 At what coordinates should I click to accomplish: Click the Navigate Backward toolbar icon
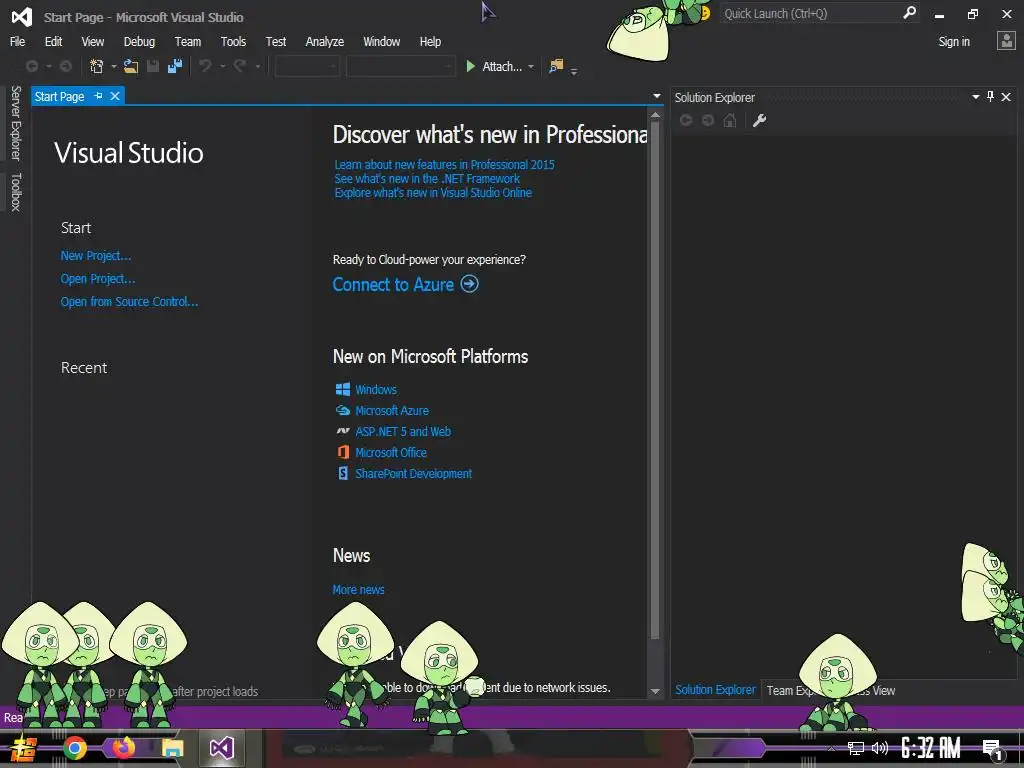coord(31,66)
